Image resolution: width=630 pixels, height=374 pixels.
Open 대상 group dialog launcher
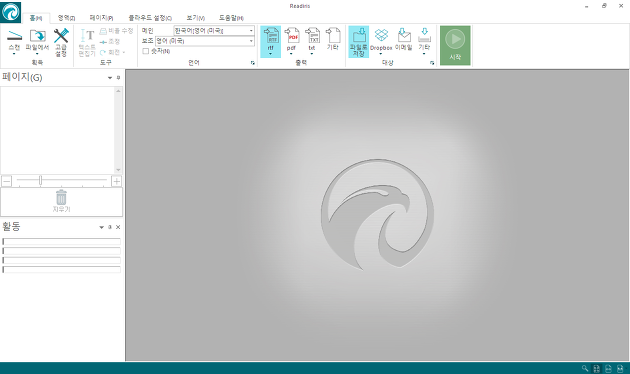point(432,63)
